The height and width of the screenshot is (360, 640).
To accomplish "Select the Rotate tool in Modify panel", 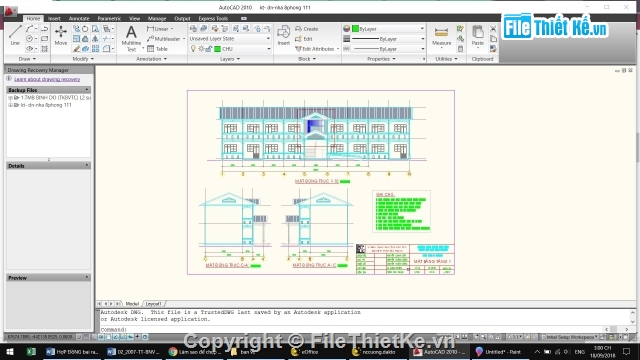I will (x=85, y=29).
